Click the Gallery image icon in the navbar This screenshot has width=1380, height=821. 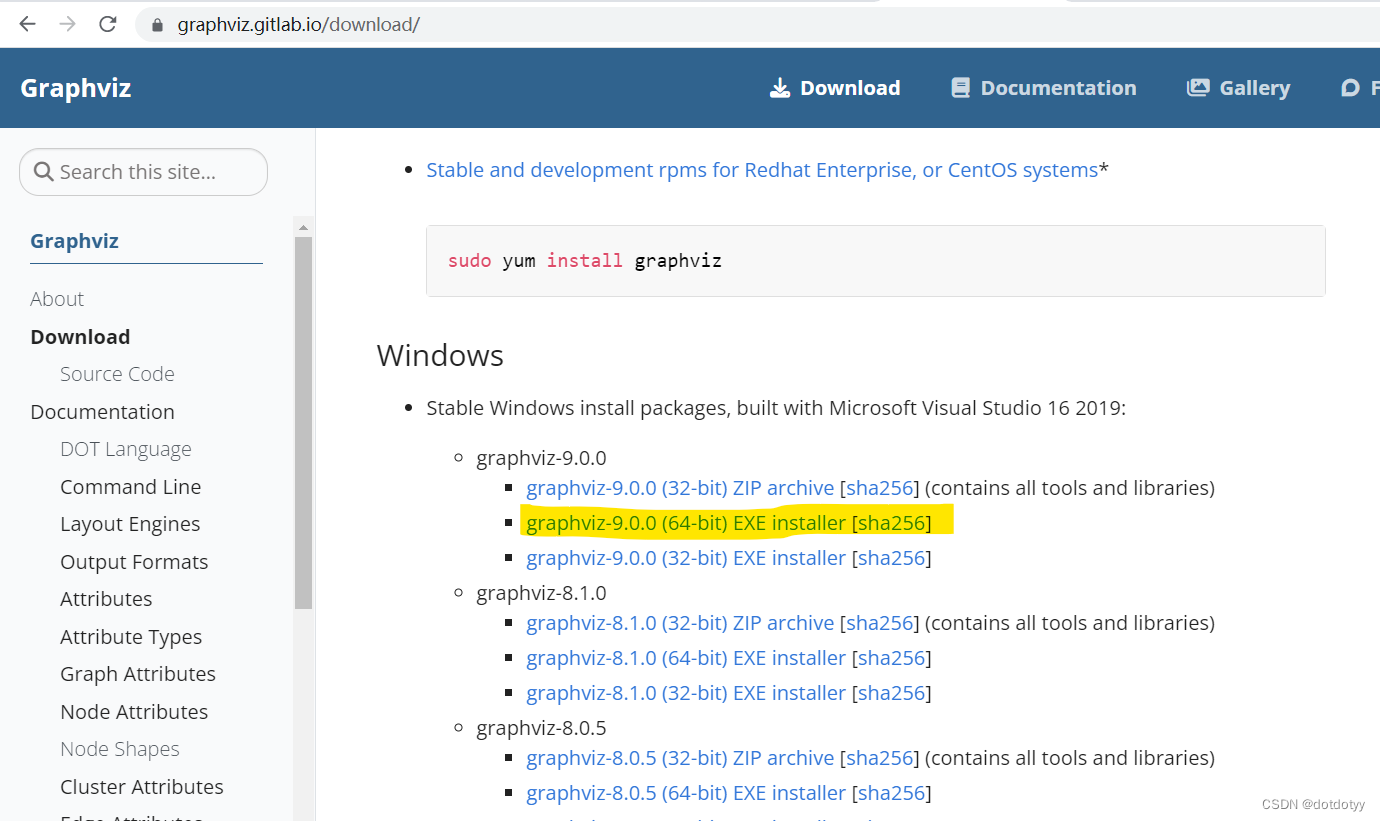pos(1197,87)
